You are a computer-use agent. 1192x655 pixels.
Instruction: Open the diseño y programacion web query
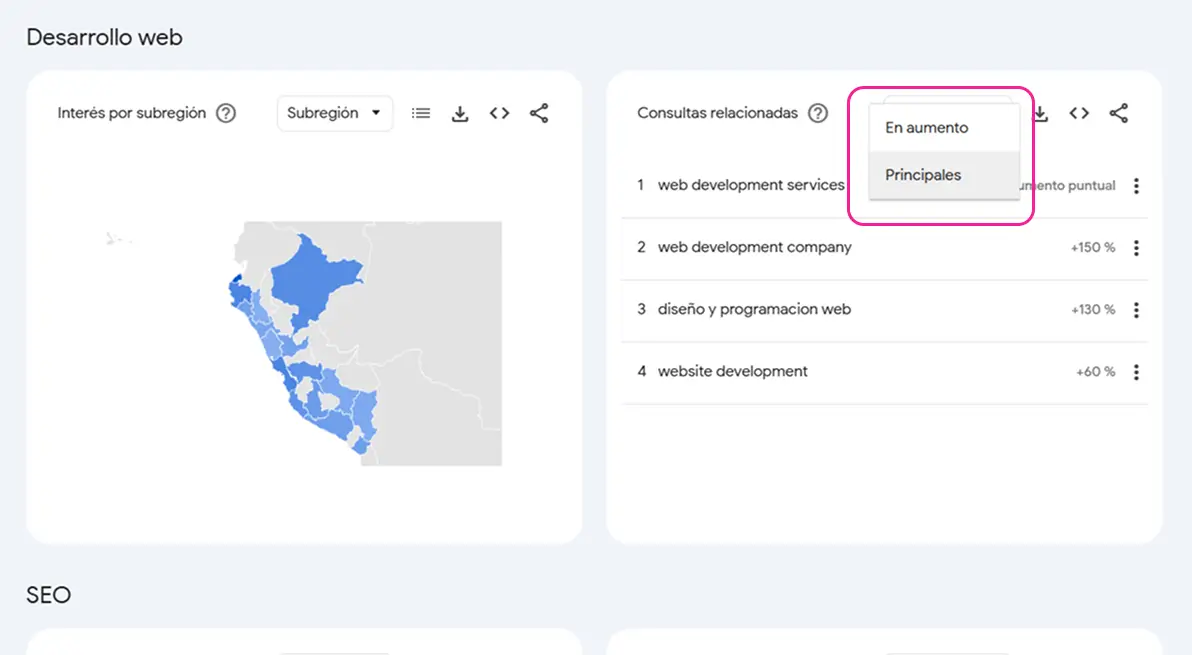tap(754, 310)
